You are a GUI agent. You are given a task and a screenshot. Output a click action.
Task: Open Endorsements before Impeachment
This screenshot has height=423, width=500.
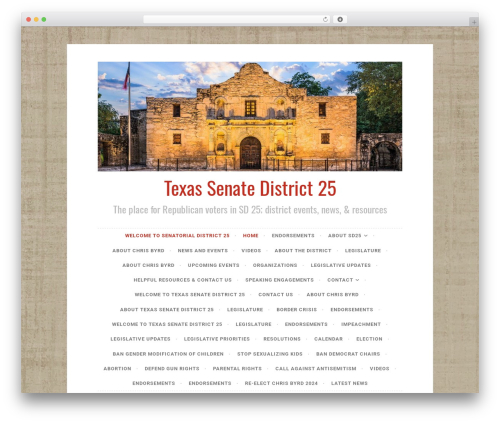point(306,324)
